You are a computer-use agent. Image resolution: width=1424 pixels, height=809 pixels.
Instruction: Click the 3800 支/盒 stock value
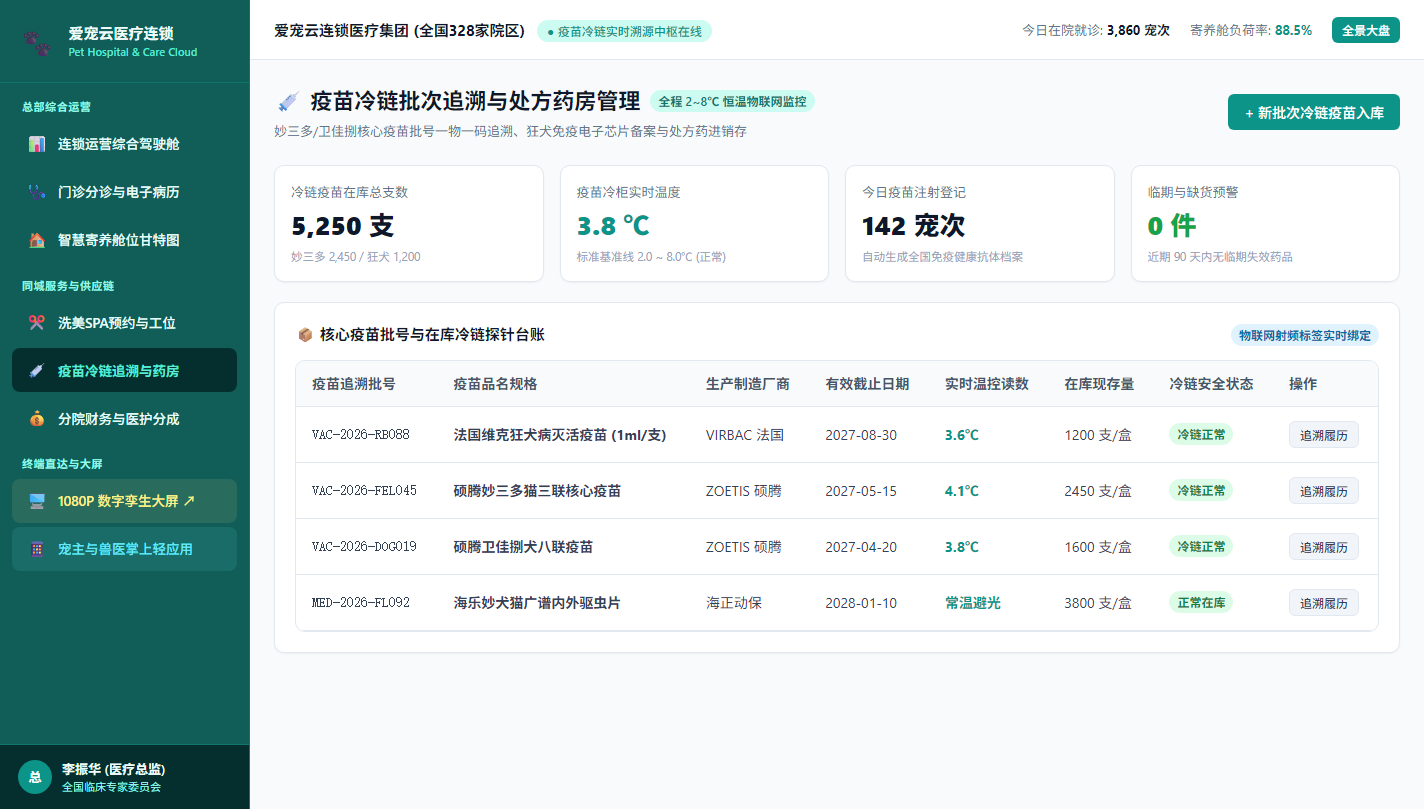tap(1098, 603)
